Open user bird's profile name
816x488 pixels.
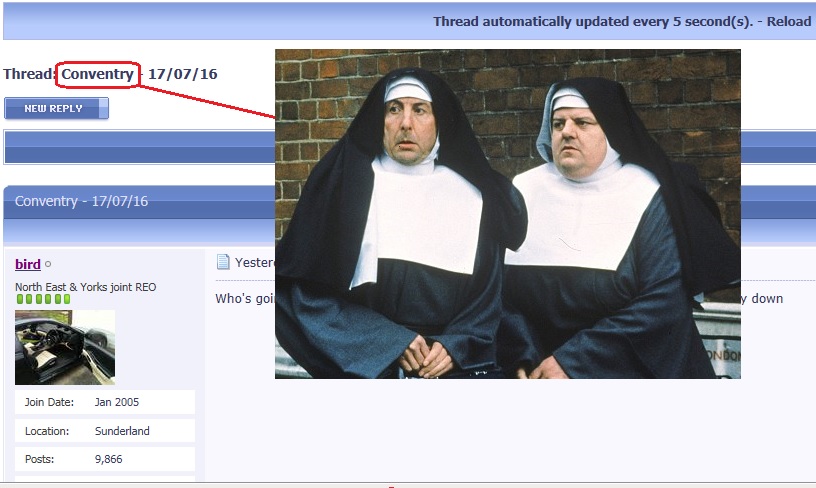coord(28,264)
